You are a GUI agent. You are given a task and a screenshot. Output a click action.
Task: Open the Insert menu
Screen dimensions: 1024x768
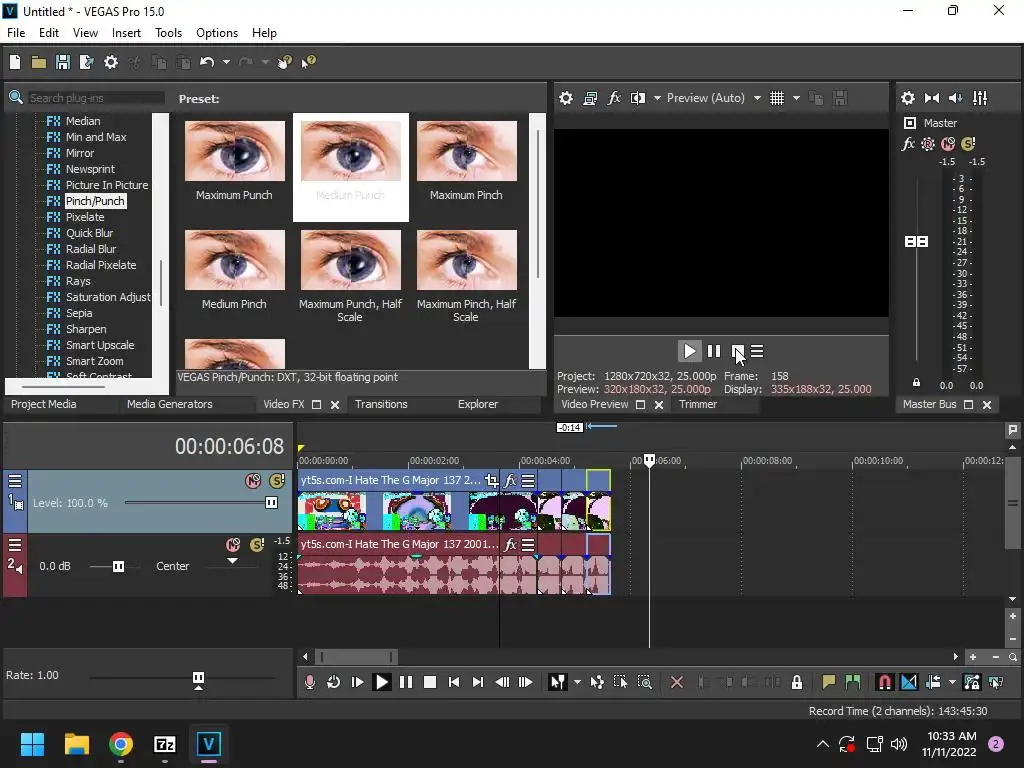click(x=126, y=33)
